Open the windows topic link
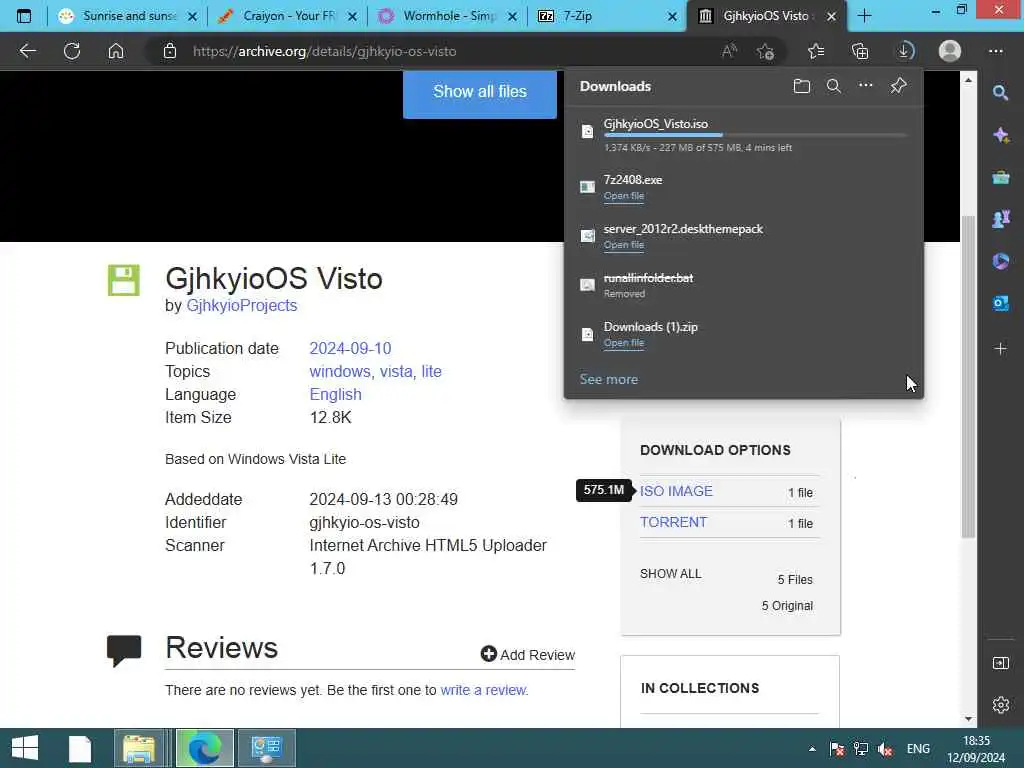Image resolution: width=1024 pixels, height=768 pixels. coord(340,372)
